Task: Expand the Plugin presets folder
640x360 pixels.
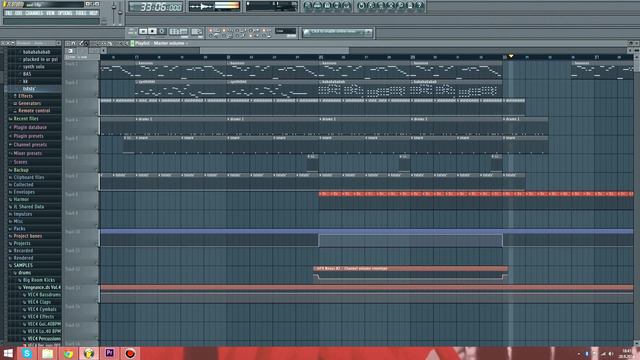Action: 28,136
